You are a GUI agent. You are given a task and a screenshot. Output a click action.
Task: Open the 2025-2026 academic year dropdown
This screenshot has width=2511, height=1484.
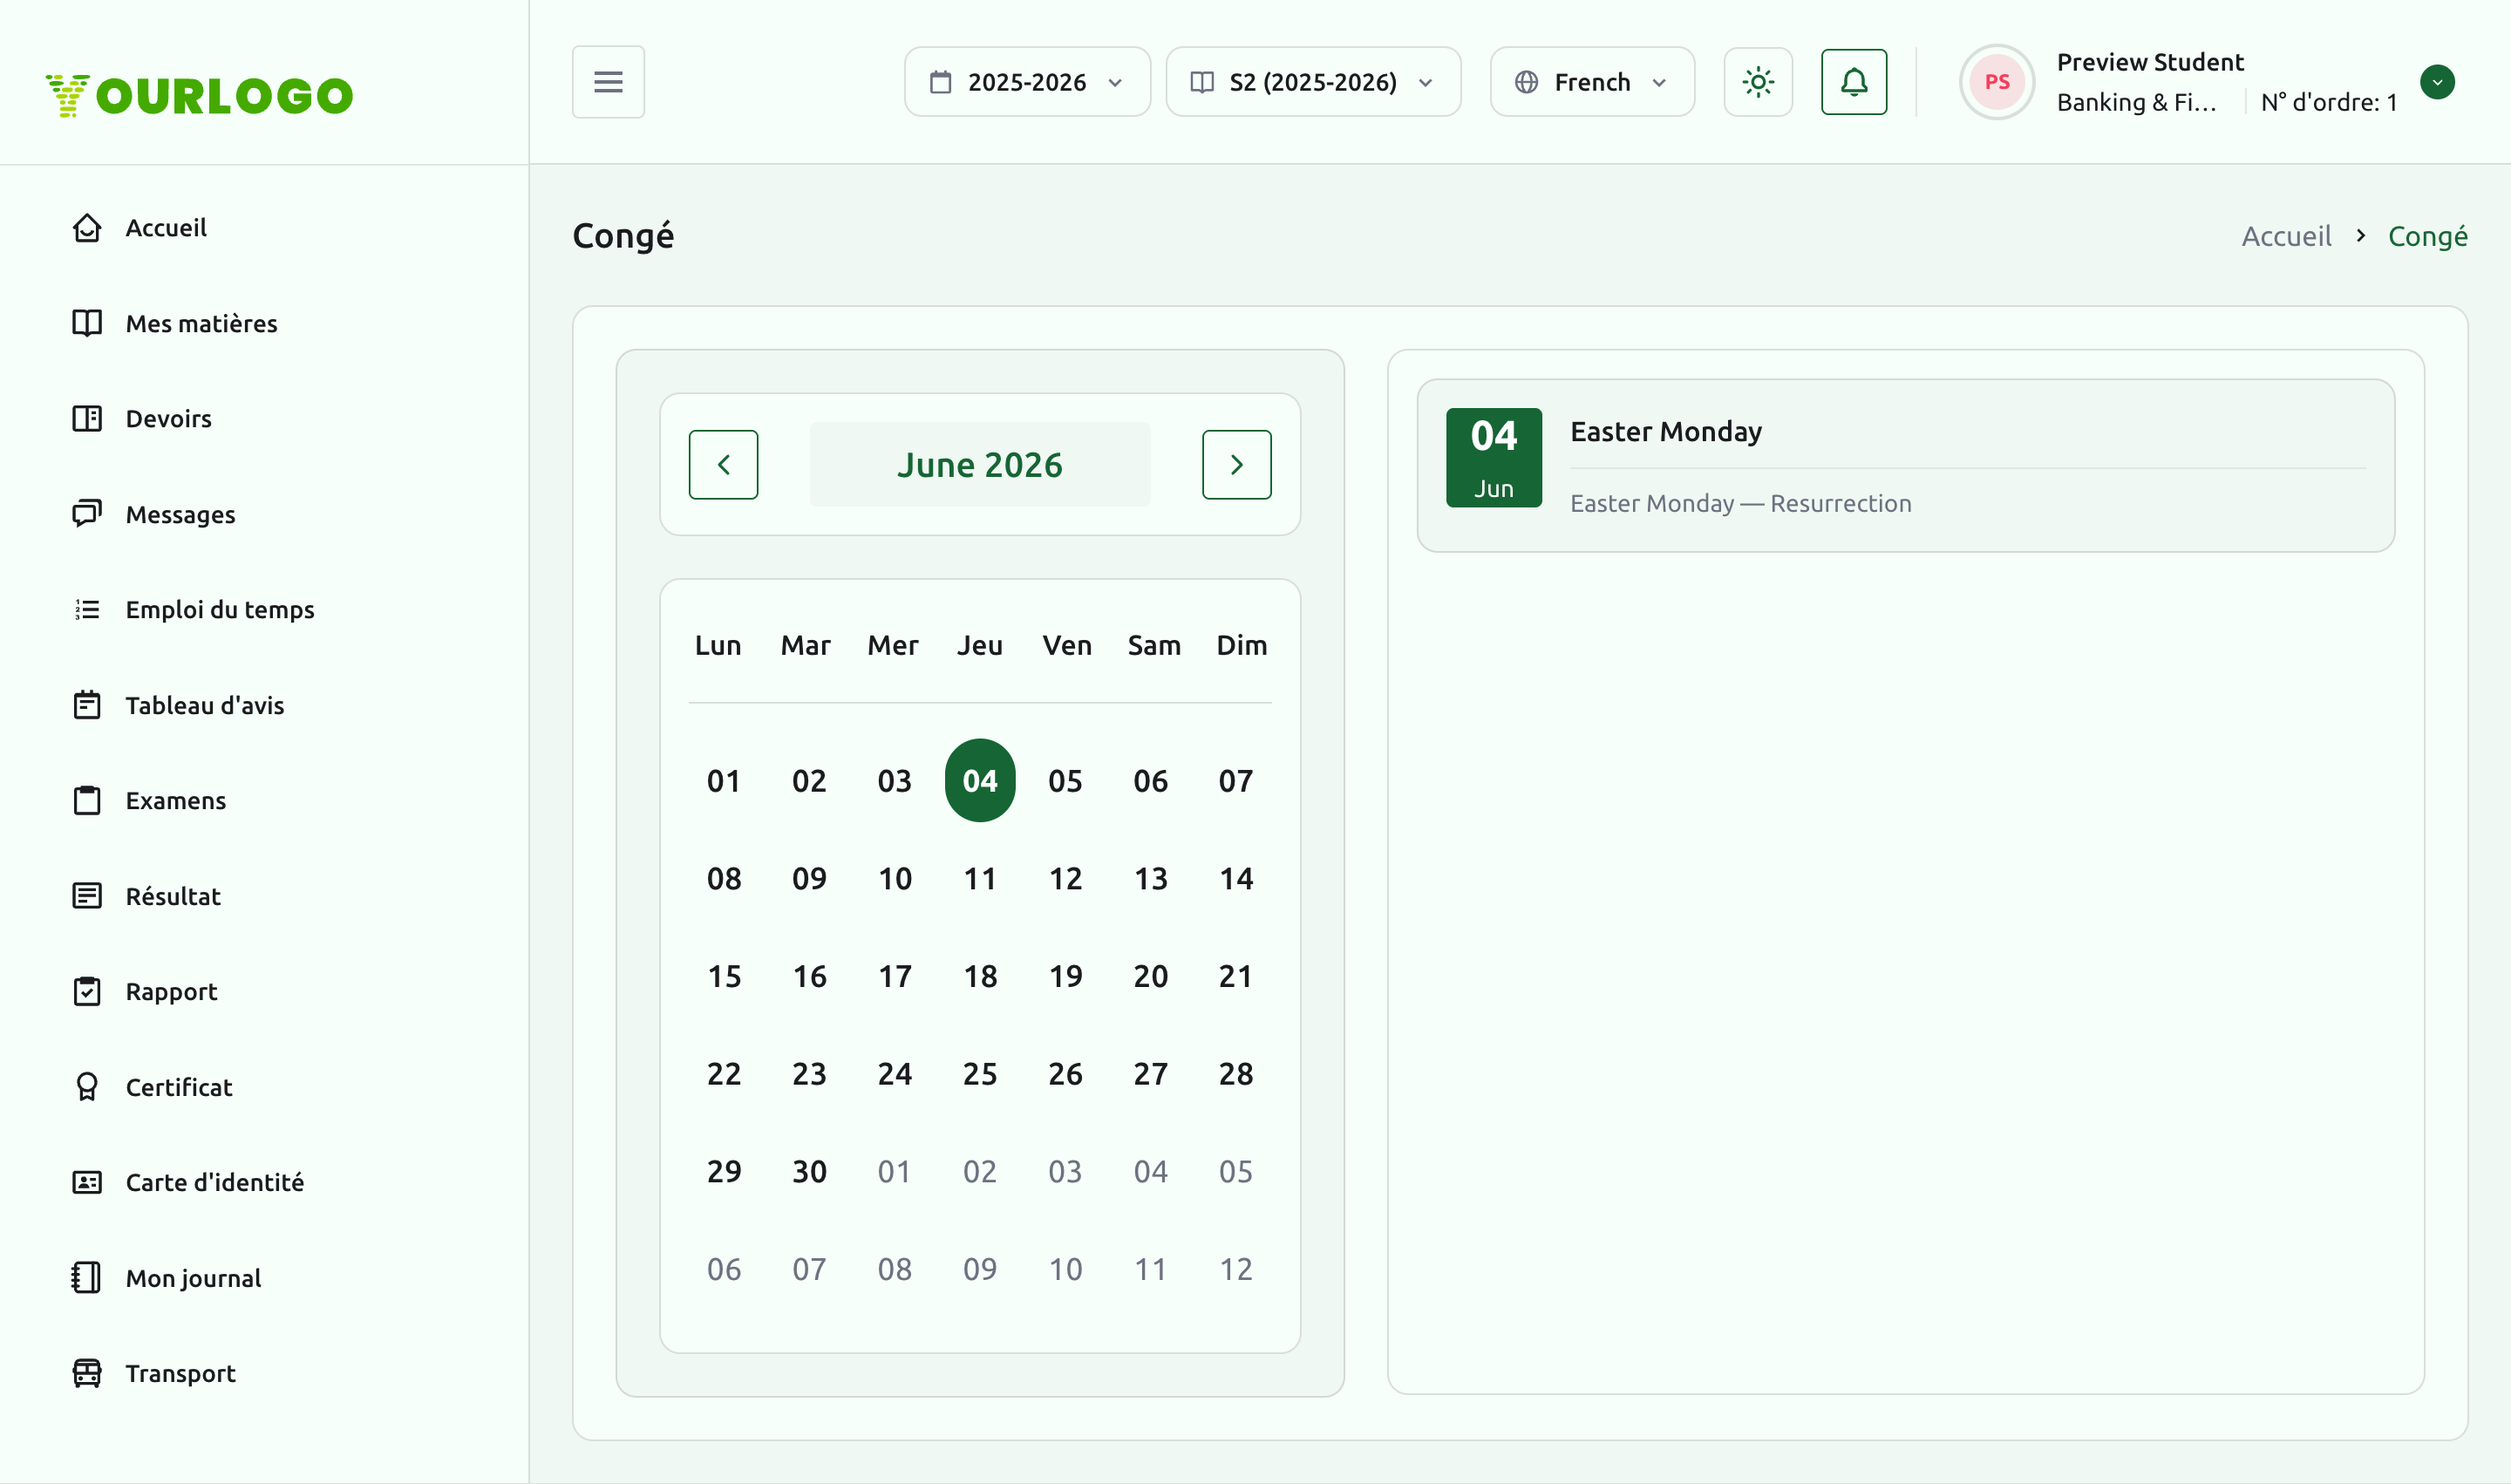tap(1026, 82)
